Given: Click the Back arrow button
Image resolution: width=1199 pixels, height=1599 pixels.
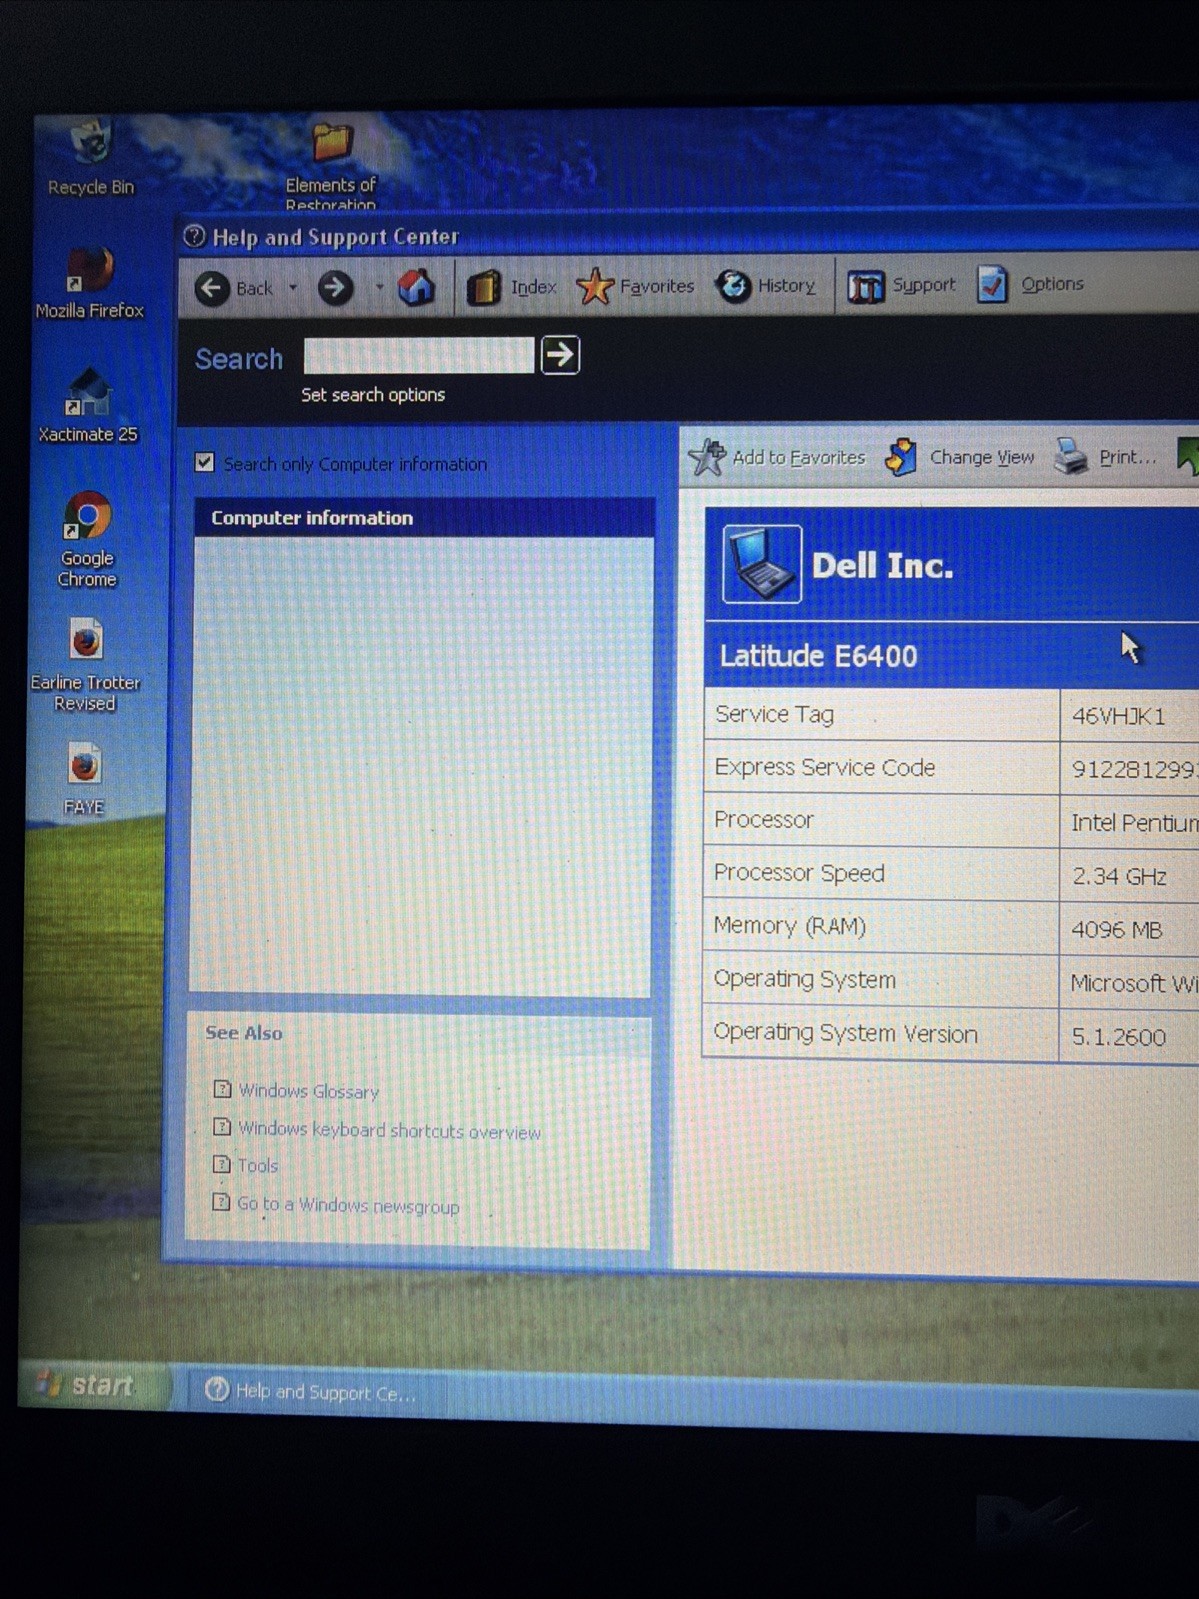Looking at the screenshot, I should pos(212,289).
